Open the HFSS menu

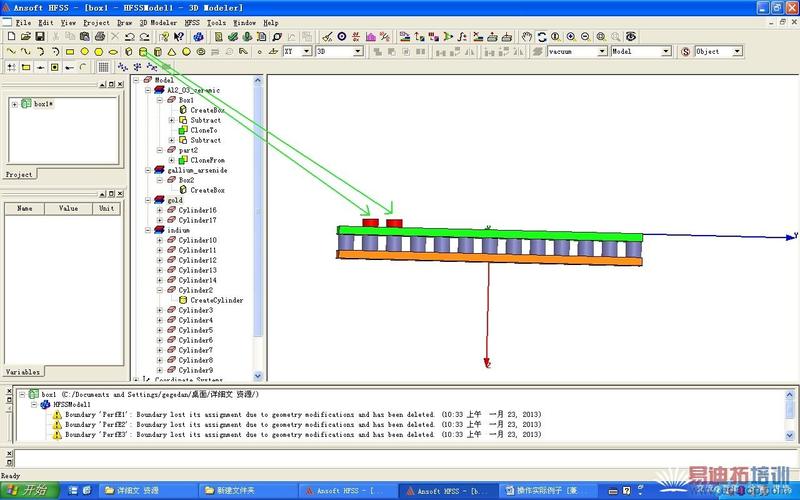[x=192, y=23]
